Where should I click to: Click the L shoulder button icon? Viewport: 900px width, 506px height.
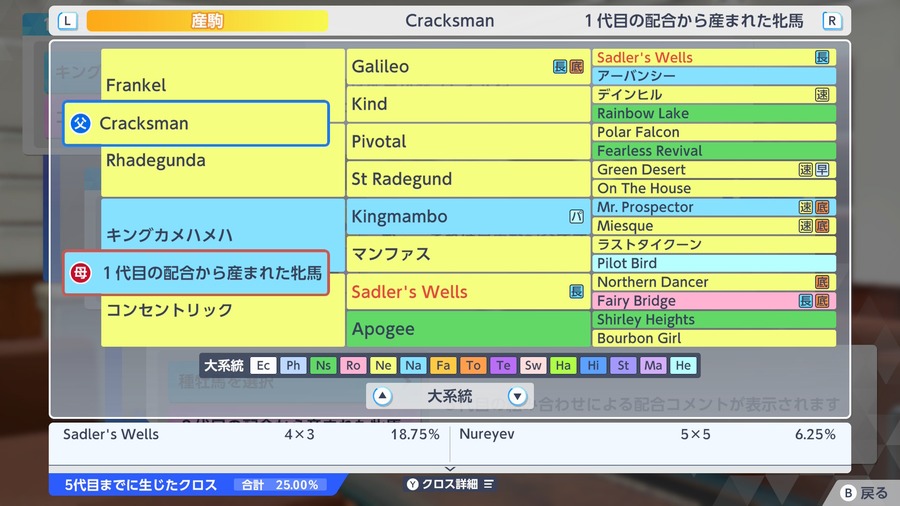pyautogui.click(x=67, y=21)
